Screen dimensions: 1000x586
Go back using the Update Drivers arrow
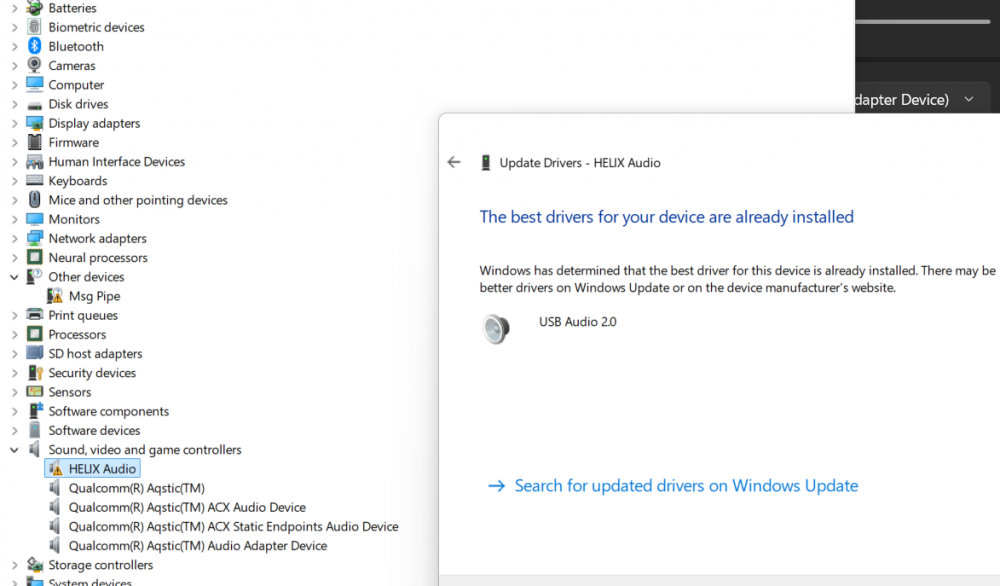[x=454, y=162]
